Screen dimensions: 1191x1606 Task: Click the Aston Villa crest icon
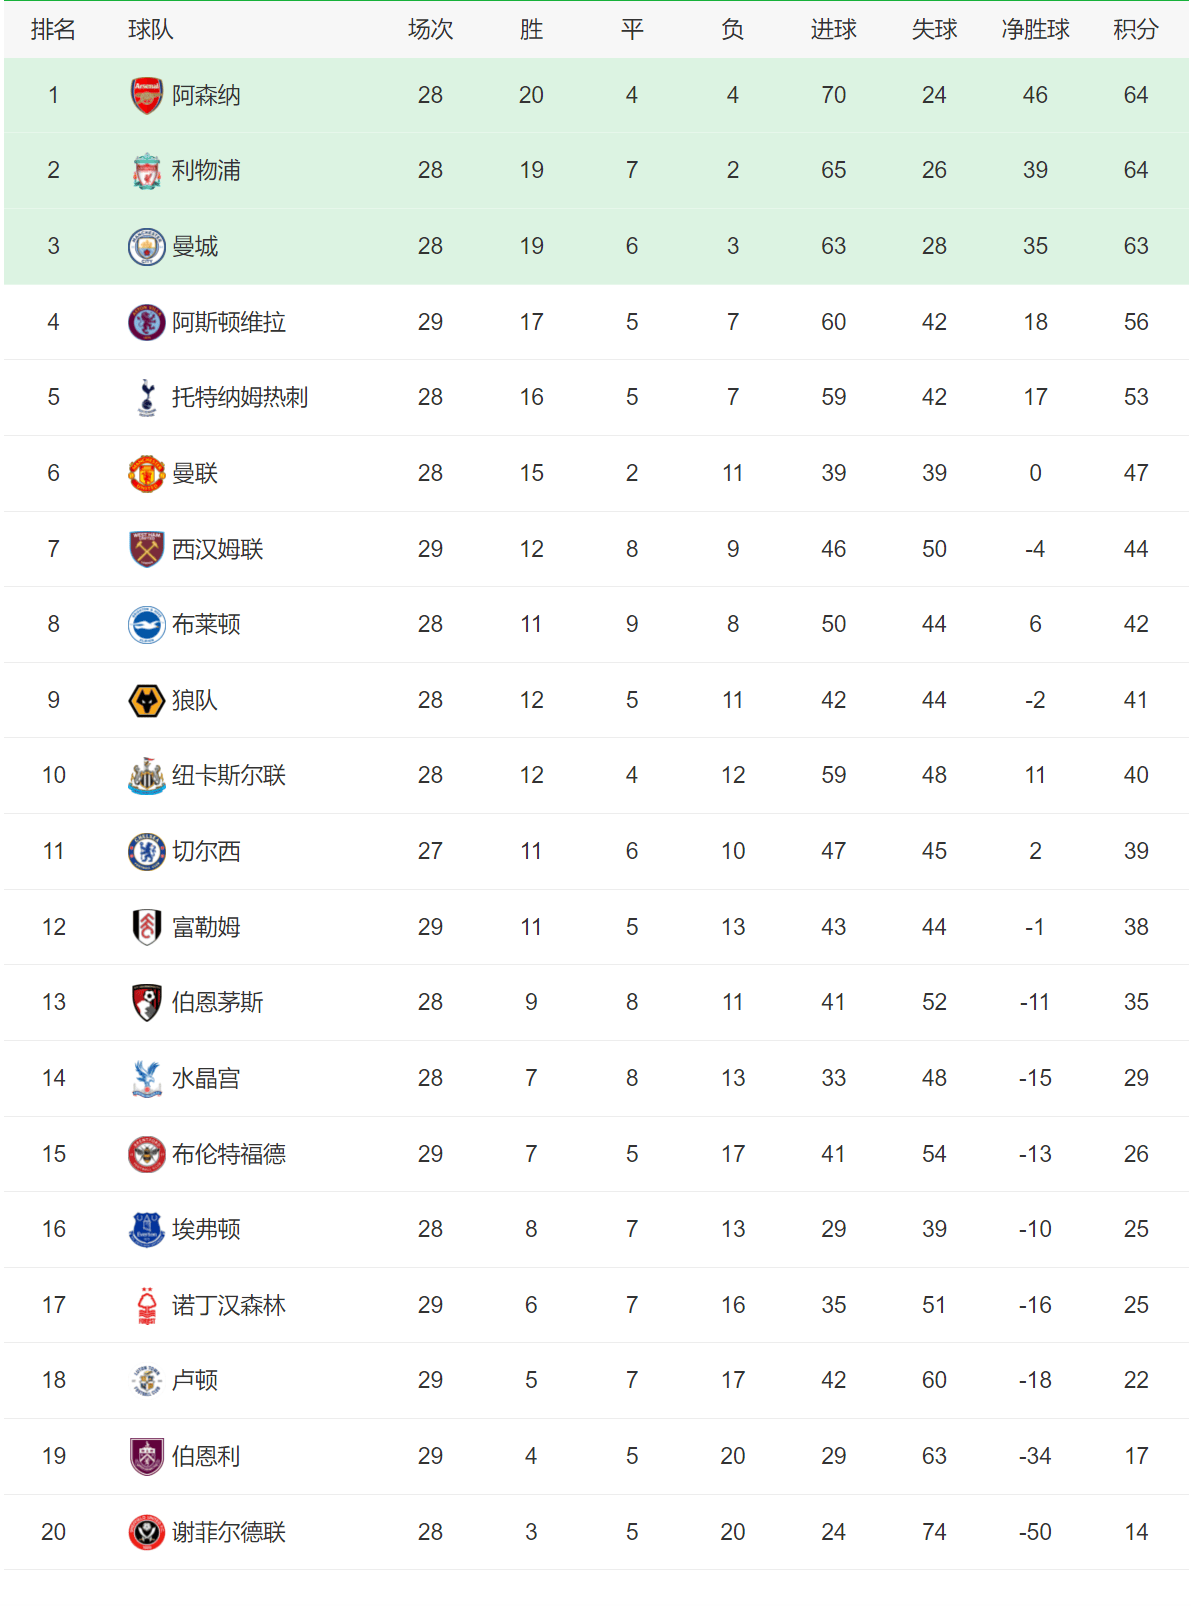tap(147, 323)
